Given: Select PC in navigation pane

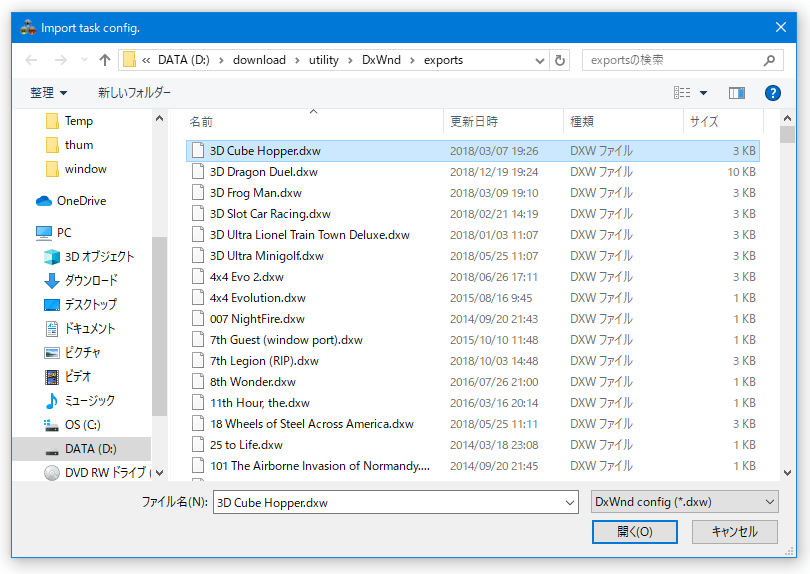Looking at the screenshot, I should click(64, 233).
